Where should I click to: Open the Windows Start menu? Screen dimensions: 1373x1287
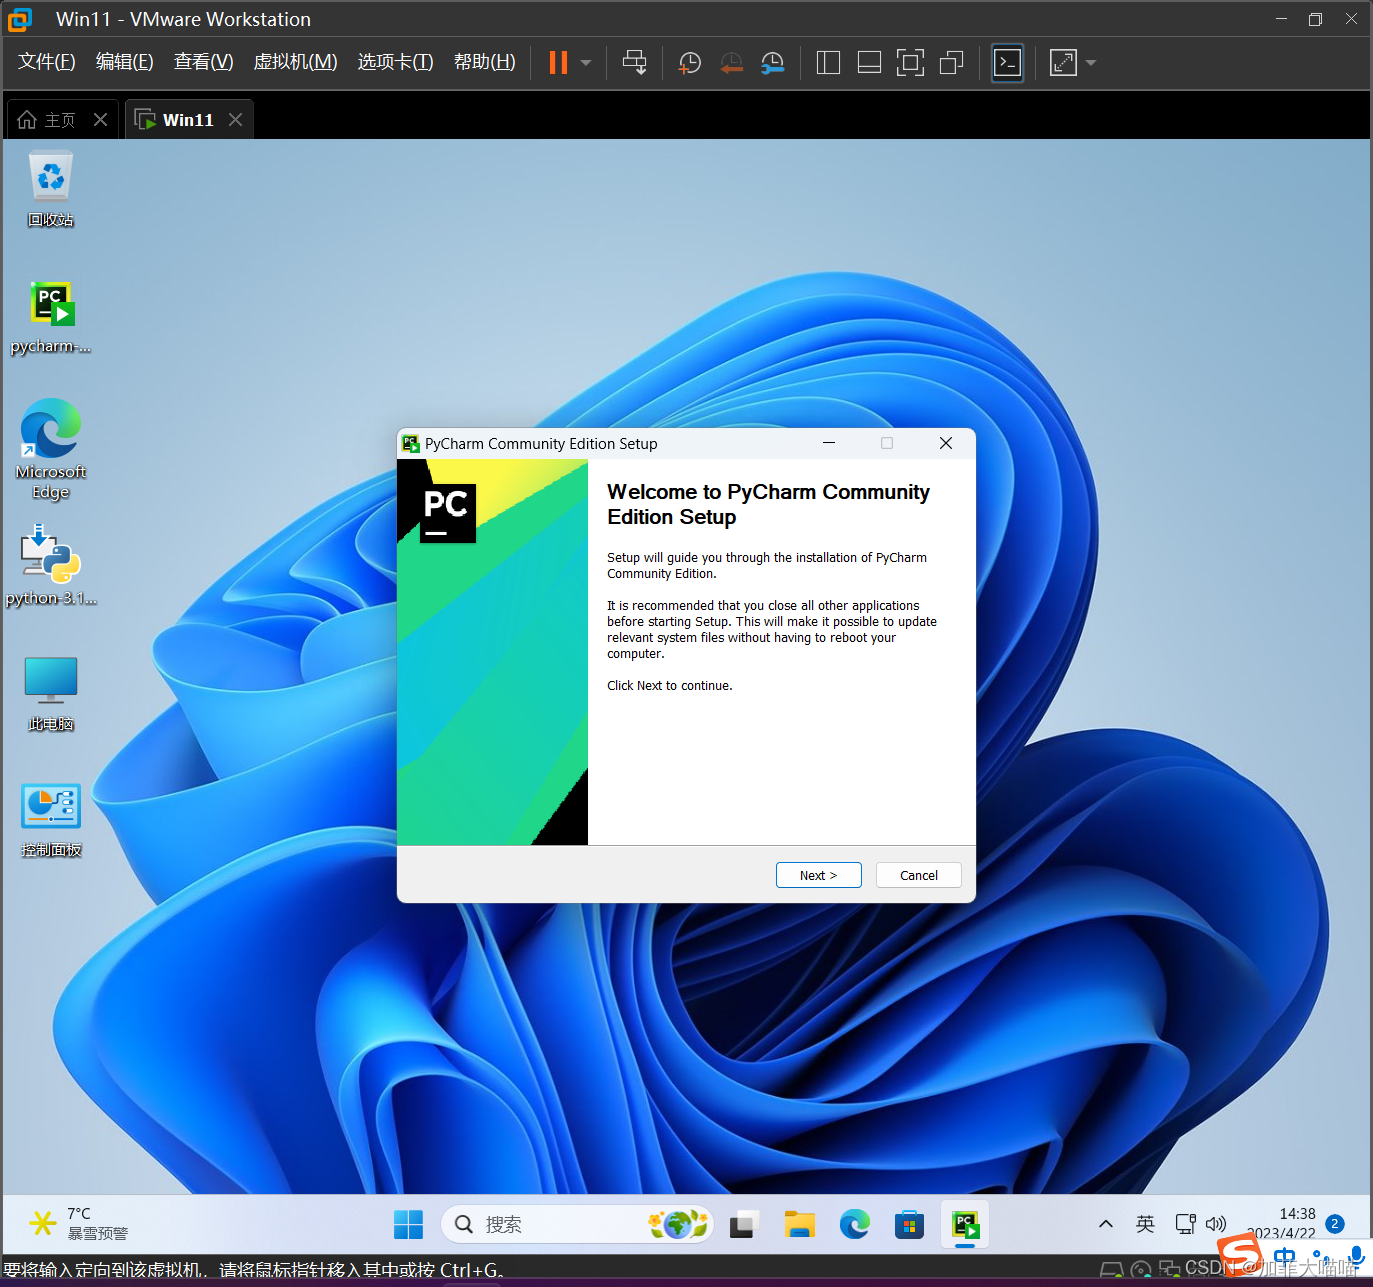click(408, 1224)
